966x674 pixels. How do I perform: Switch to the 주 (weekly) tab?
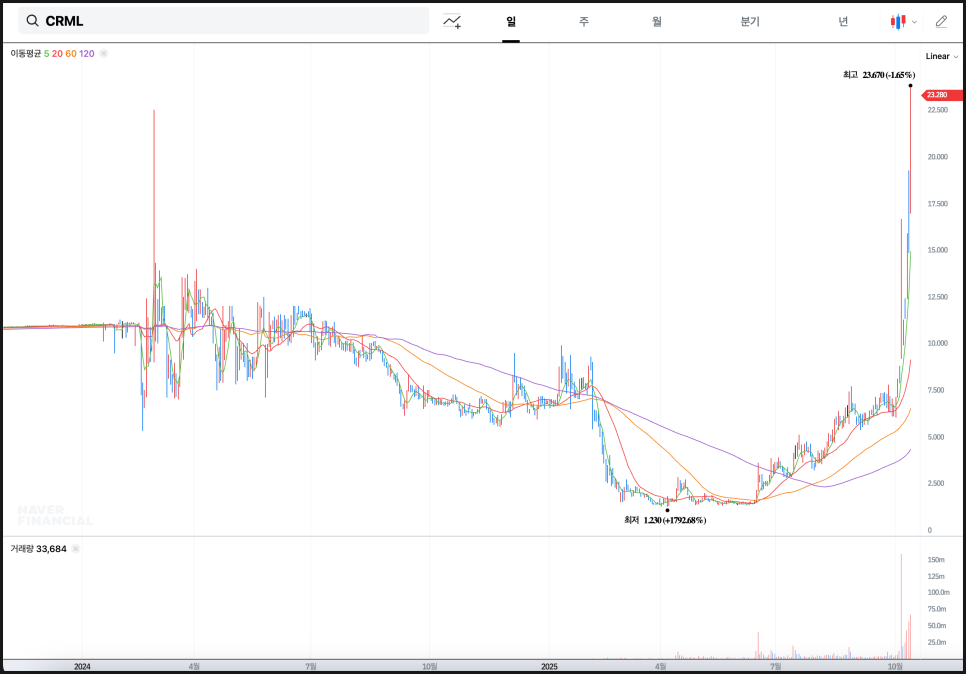(583, 21)
